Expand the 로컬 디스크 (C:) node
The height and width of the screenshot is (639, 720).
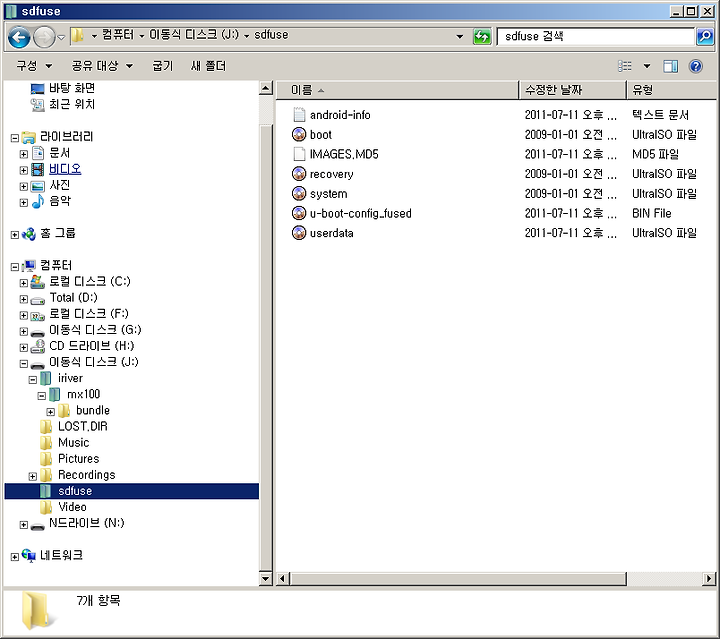pyautogui.click(x=23, y=283)
